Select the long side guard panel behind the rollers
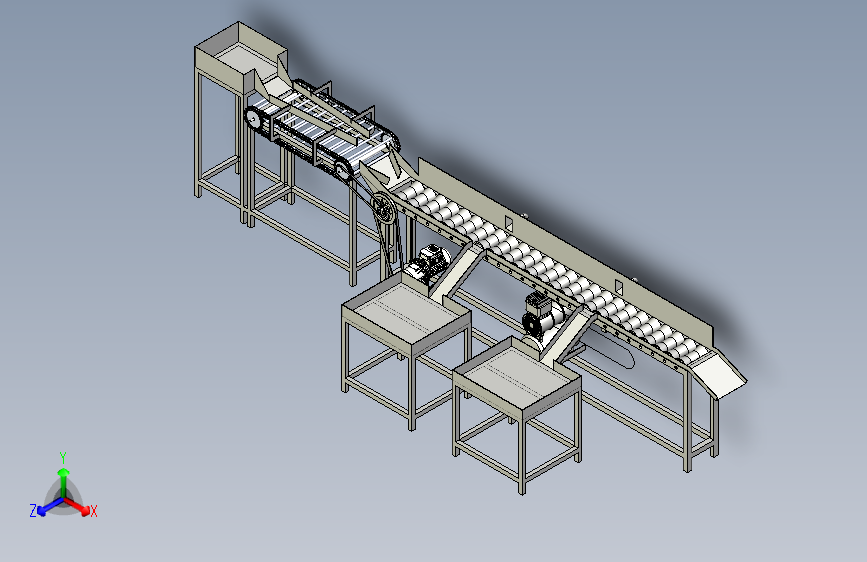 pyautogui.click(x=565, y=251)
